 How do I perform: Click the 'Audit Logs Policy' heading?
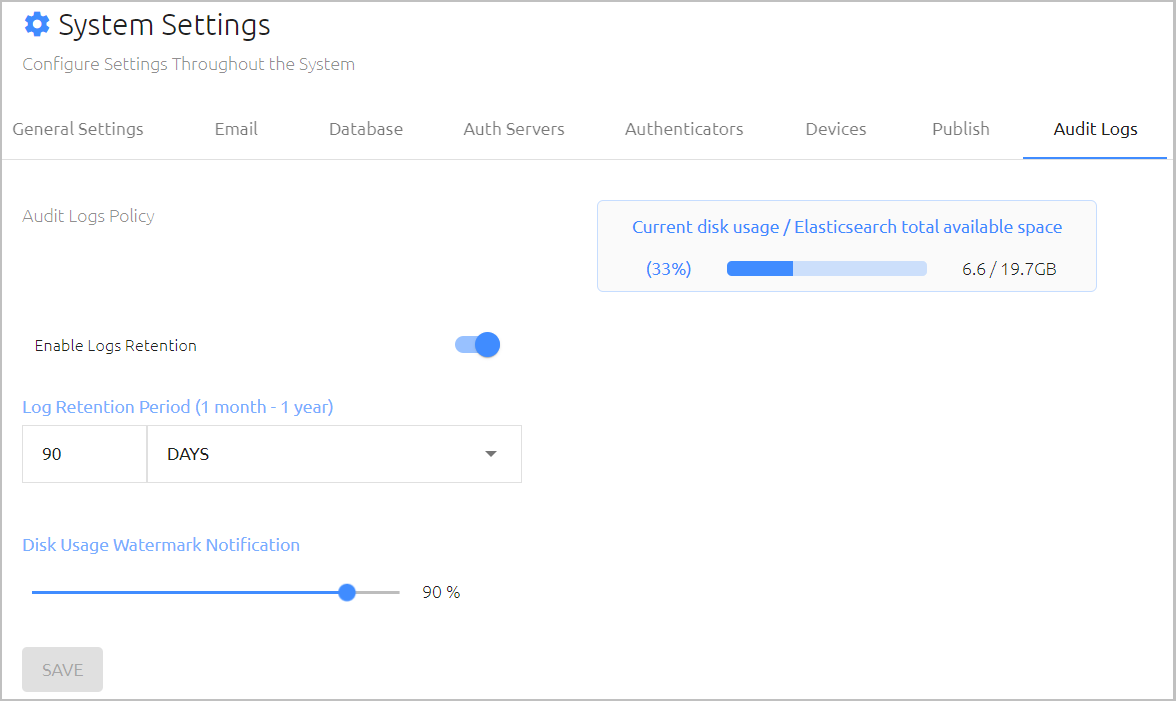(x=88, y=216)
